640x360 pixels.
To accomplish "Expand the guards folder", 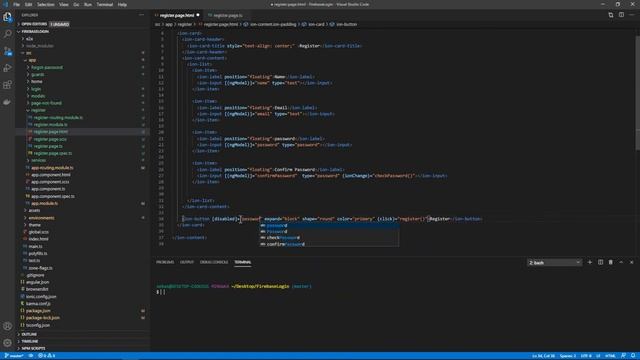I will pyautogui.click(x=38, y=75).
